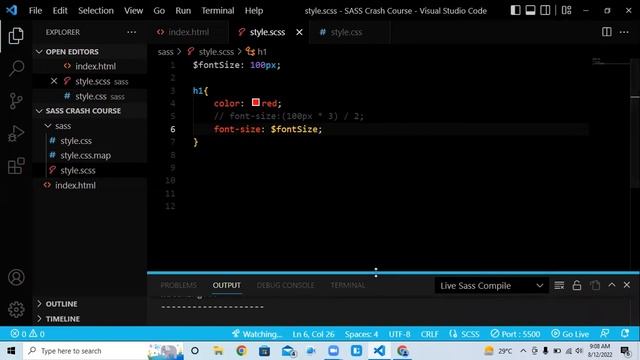Open the Go menu
The width and height of the screenshot is (640, 360).
click(159, 11)
